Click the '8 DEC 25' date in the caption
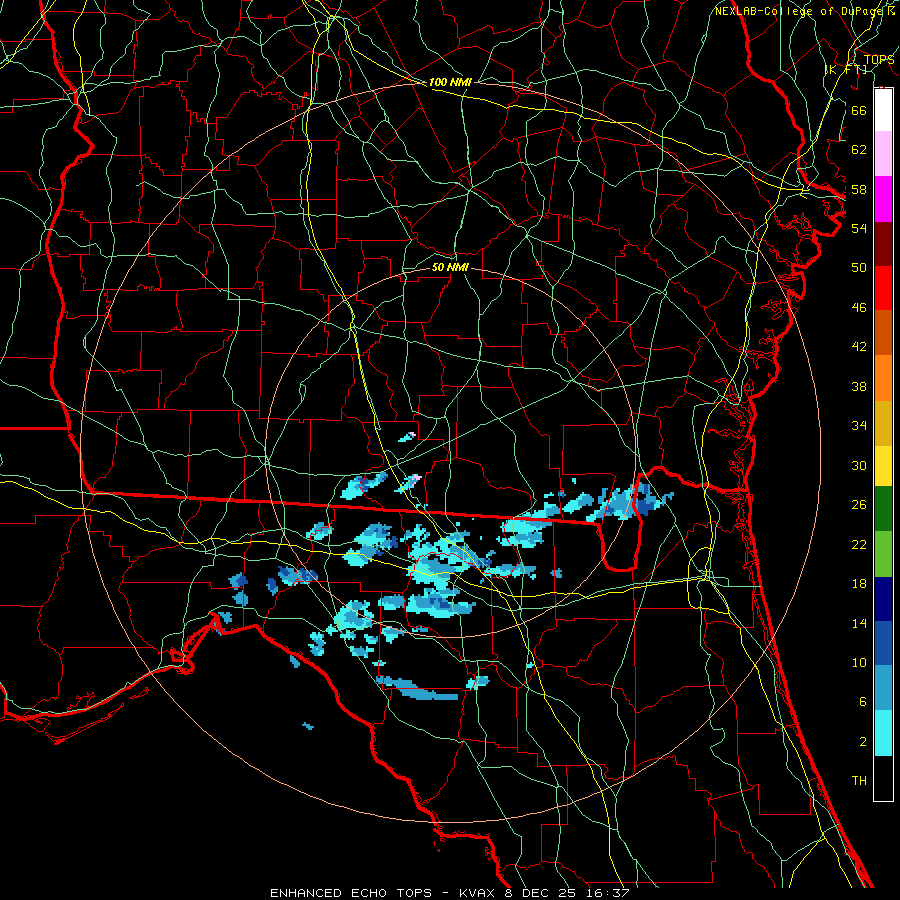The width and height of the screenshot is (900, 900). (541, 893)
